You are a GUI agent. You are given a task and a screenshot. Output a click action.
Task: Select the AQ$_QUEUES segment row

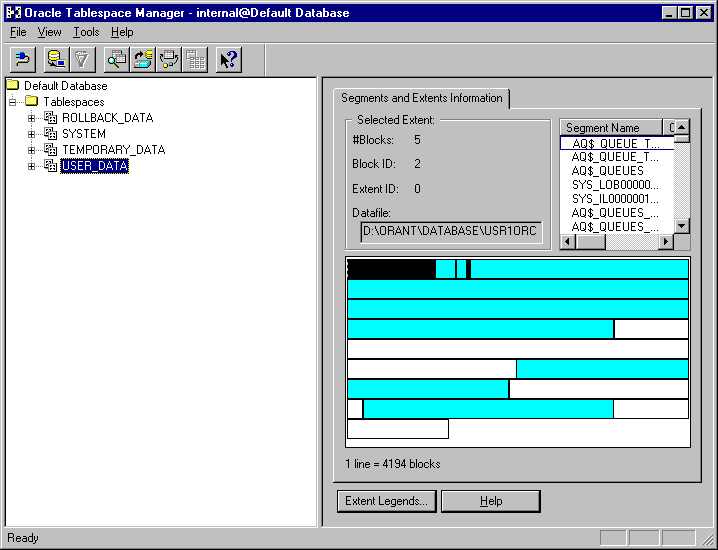click(617, 171)
